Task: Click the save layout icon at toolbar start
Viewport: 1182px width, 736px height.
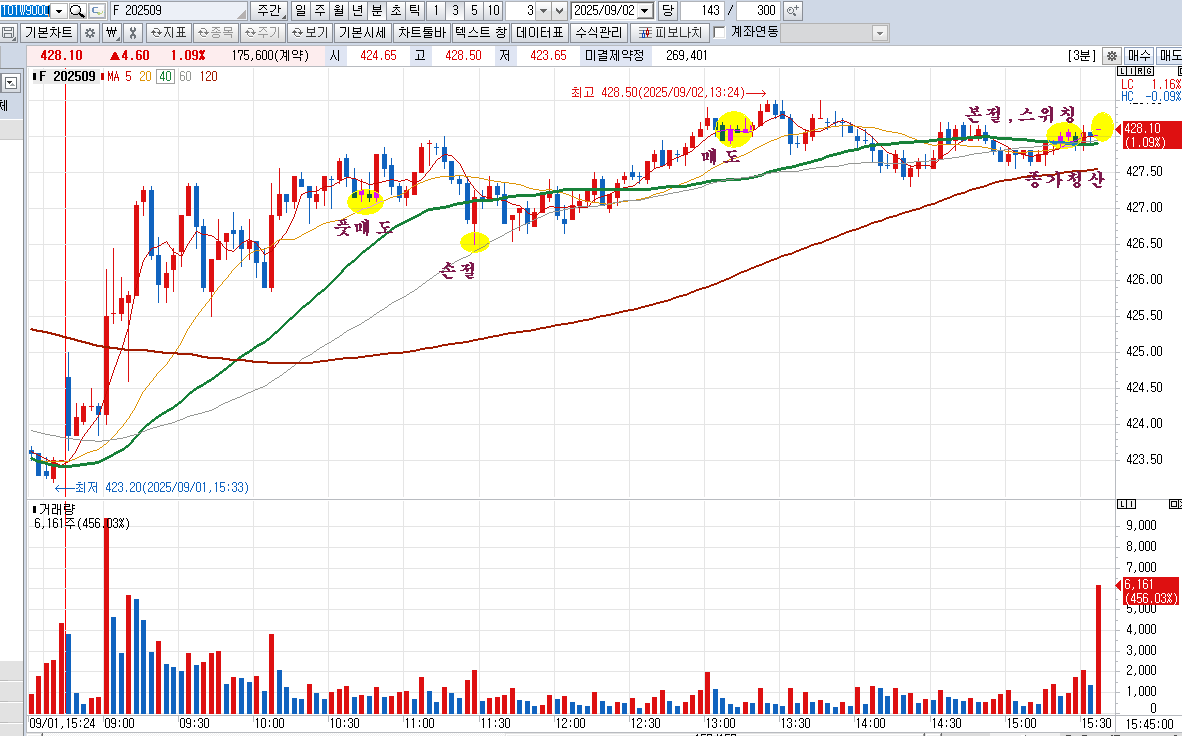Action: point(8,32)
